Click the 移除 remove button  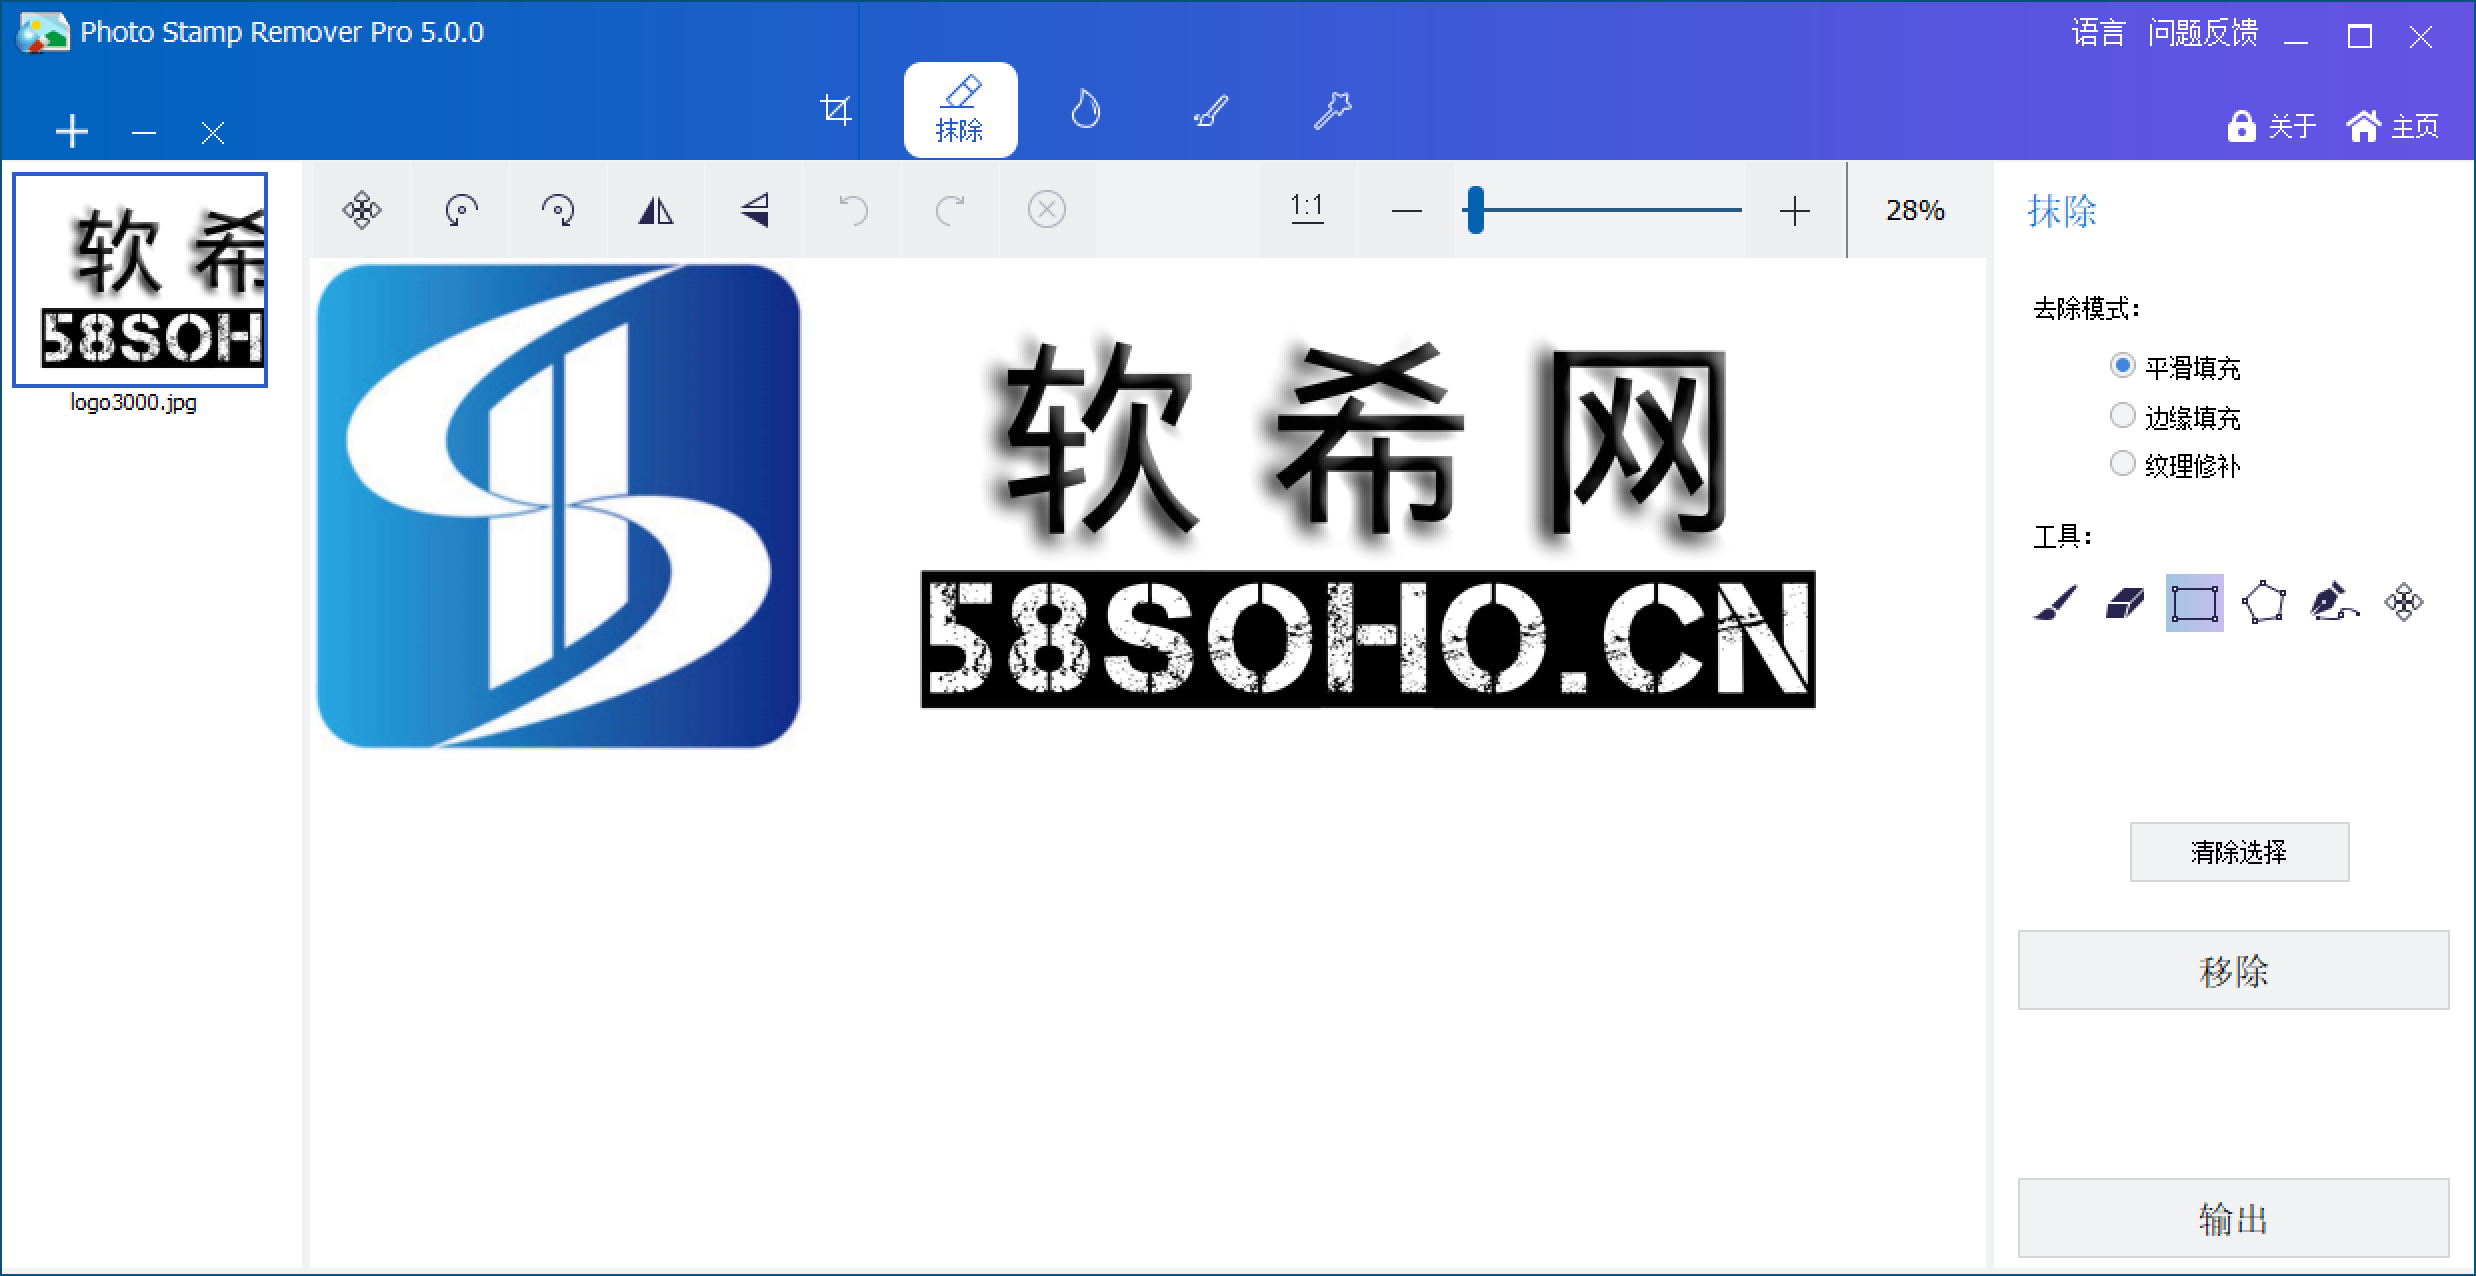coord(2233,970)
